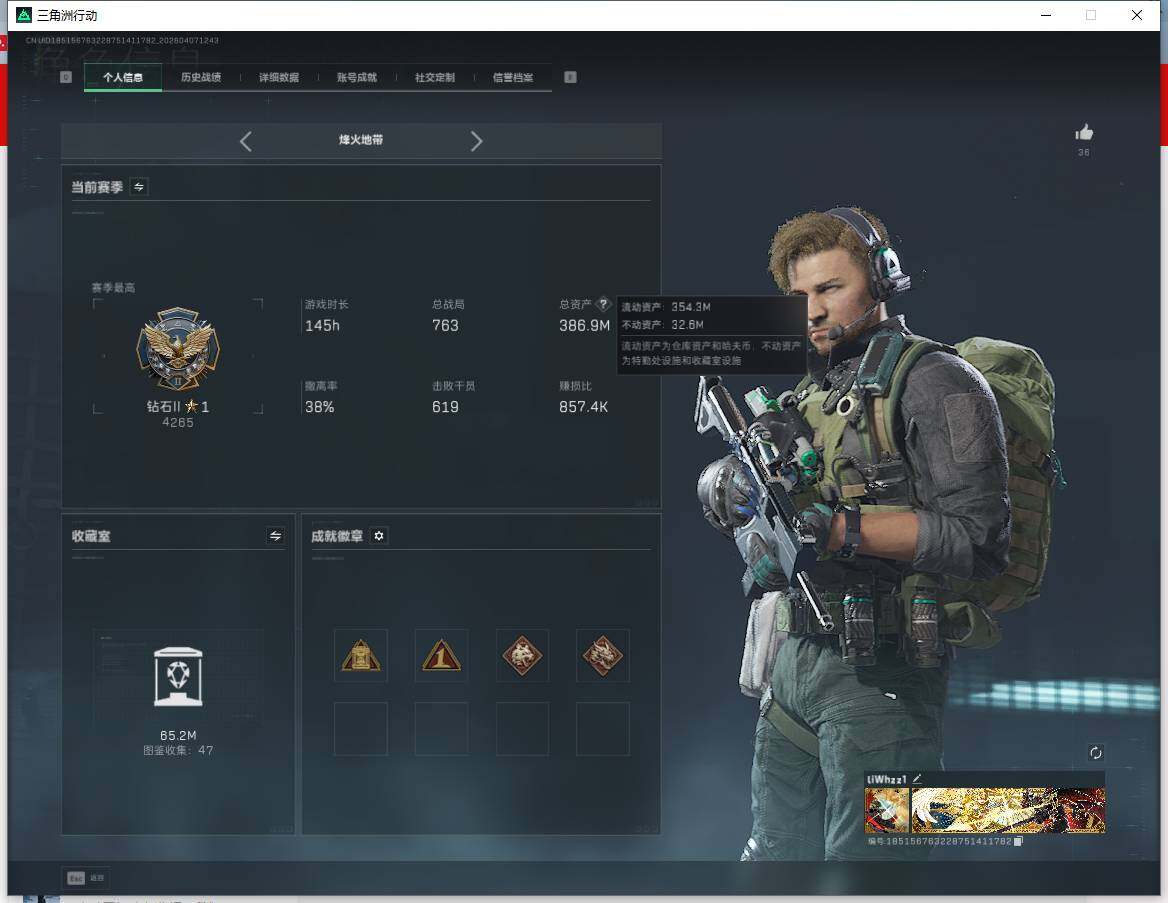Click the 收藏室 display case icon
1168x903 pixels.
click(x=178, y=677)
